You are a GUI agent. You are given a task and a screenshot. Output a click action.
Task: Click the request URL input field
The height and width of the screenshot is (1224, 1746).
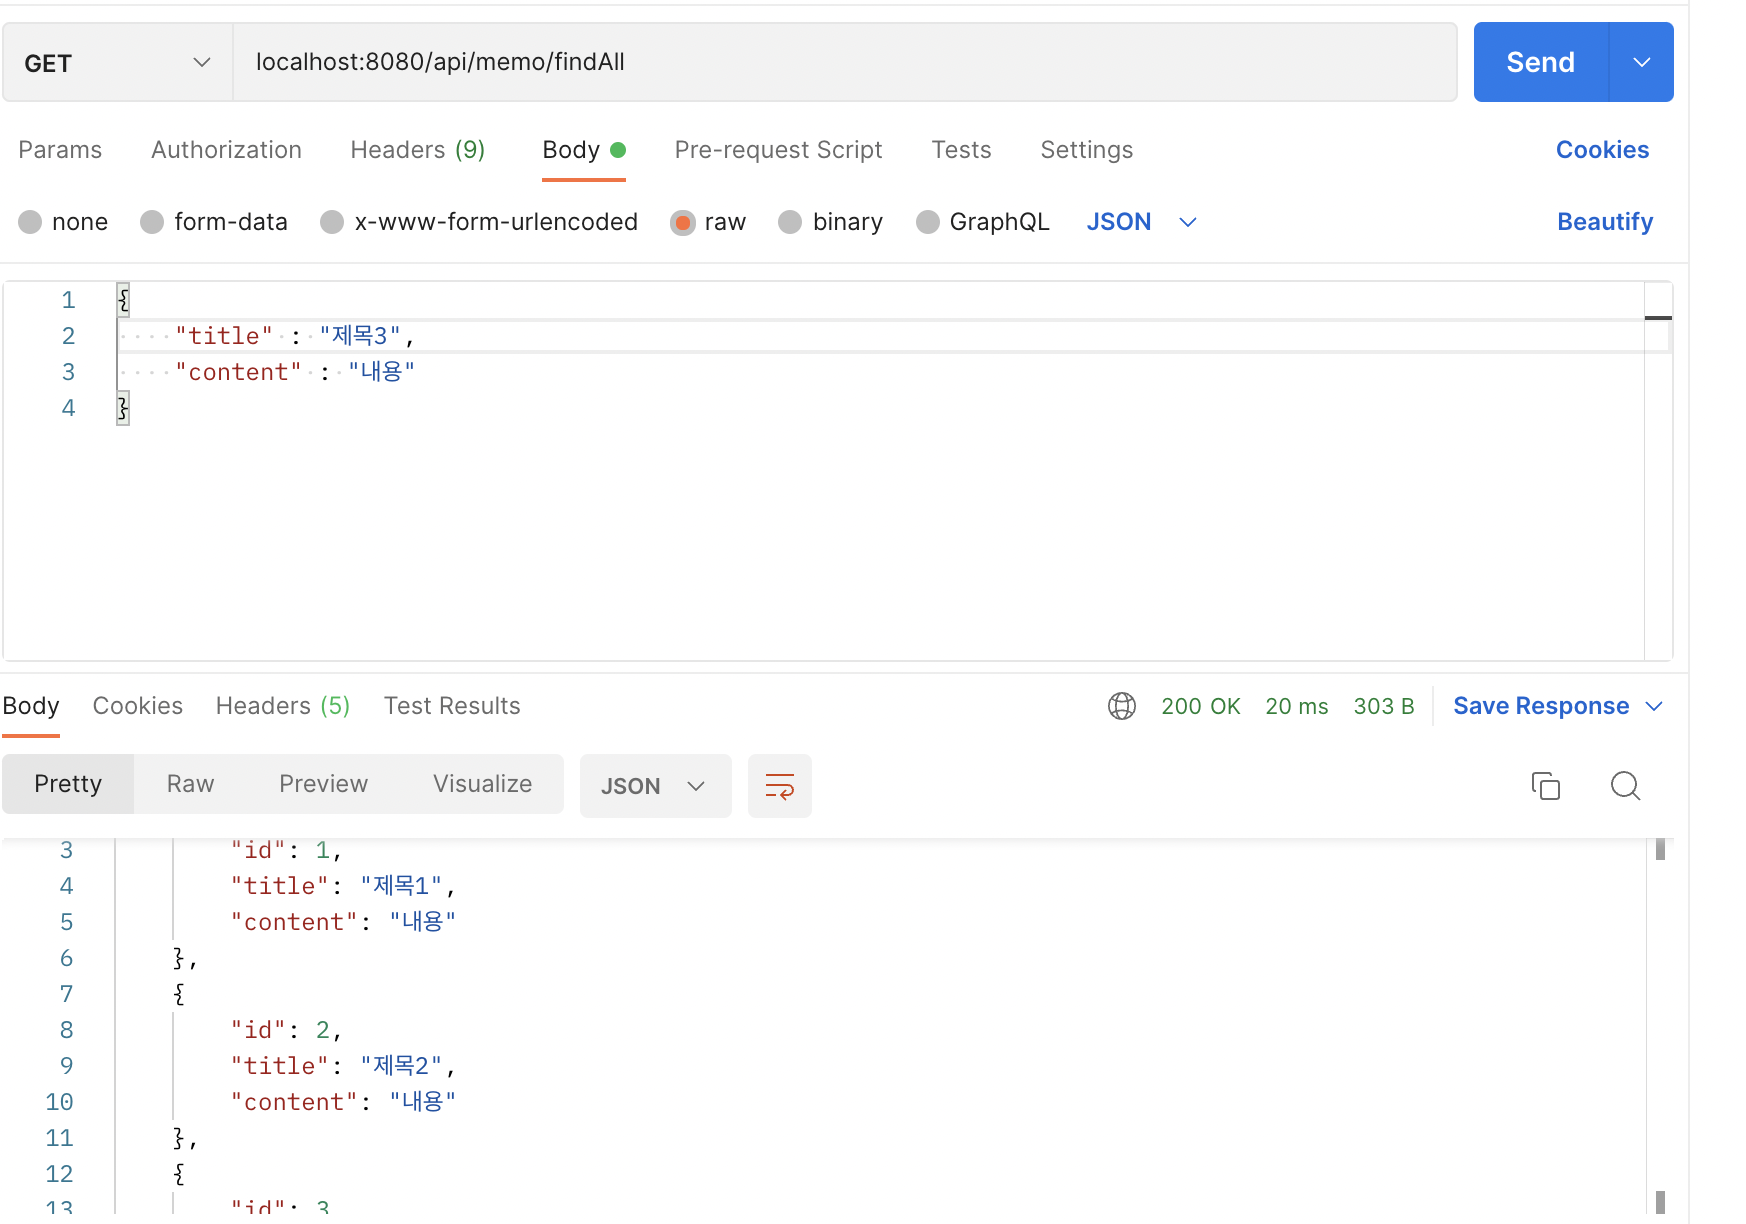845,62
